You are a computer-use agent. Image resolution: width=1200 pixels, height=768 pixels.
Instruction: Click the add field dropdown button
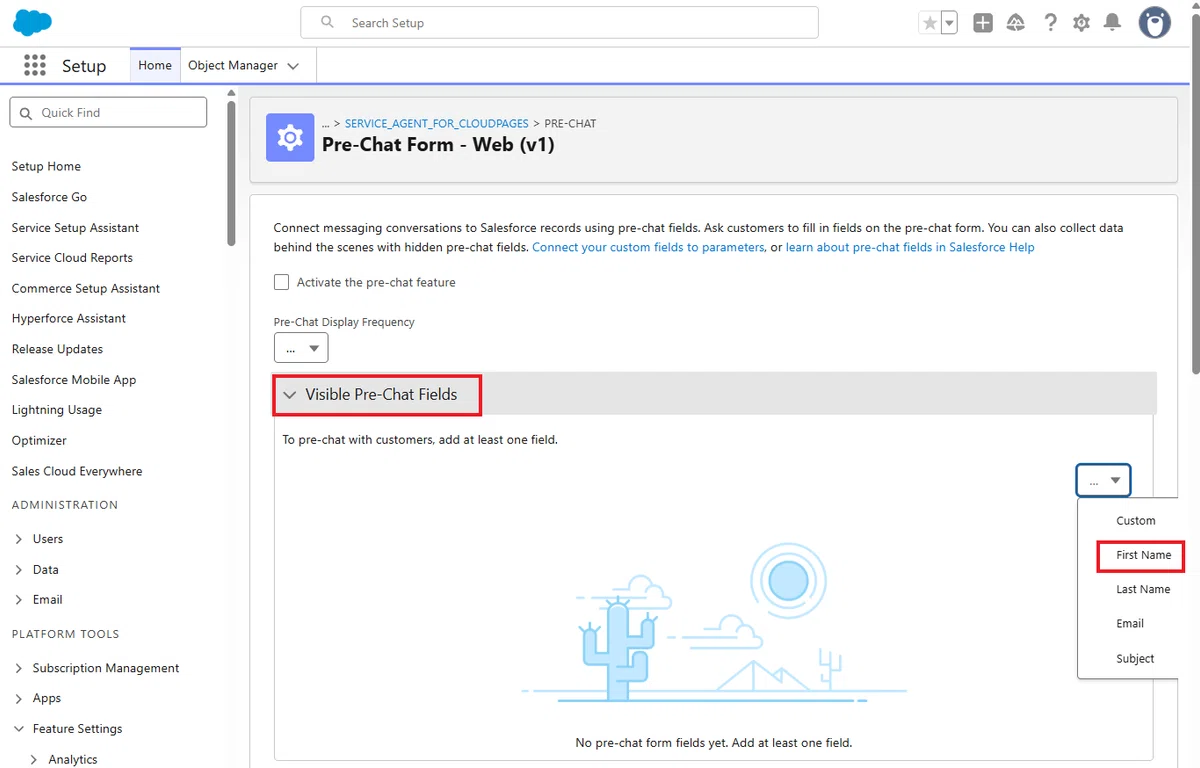pyautogui.click(x=1103, y=480)
